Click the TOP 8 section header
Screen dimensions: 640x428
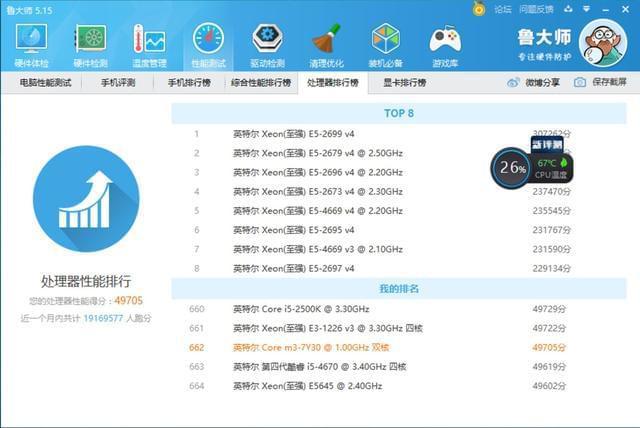click(x=399, y=113)
